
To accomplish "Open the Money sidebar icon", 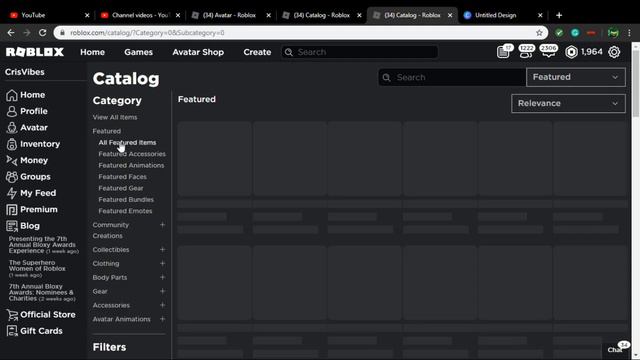I will coord(11,160).
